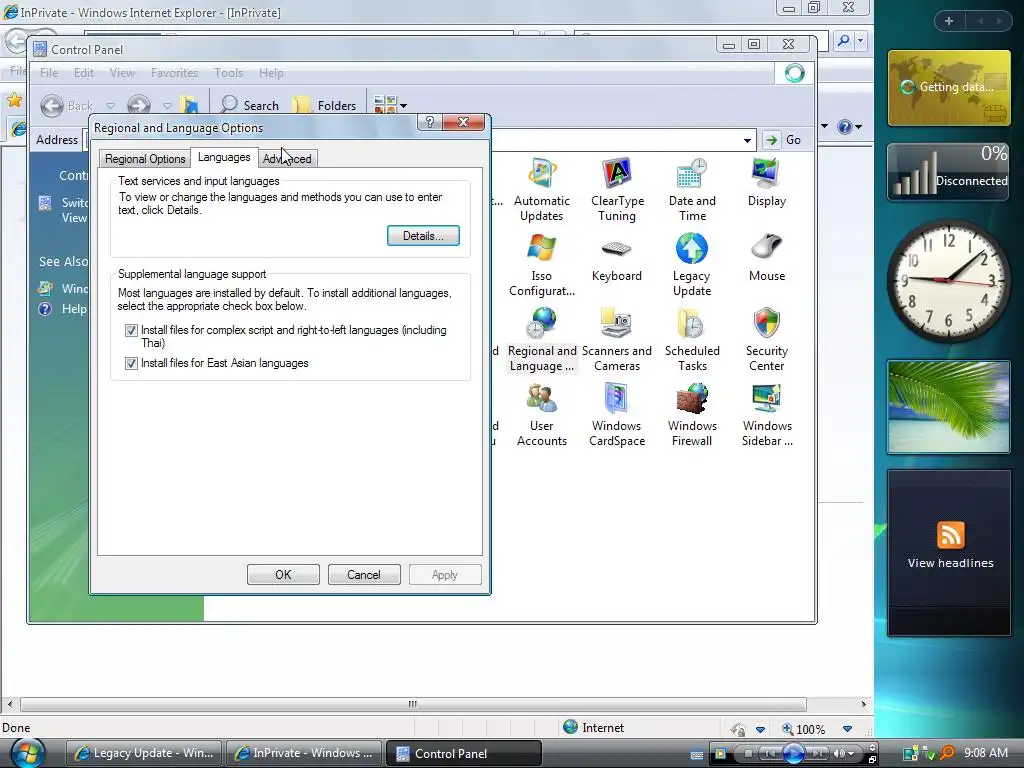Click the IE horizontal scrollbar thumb
Viewport: 1024px width, 768px height.
[413, 704]
